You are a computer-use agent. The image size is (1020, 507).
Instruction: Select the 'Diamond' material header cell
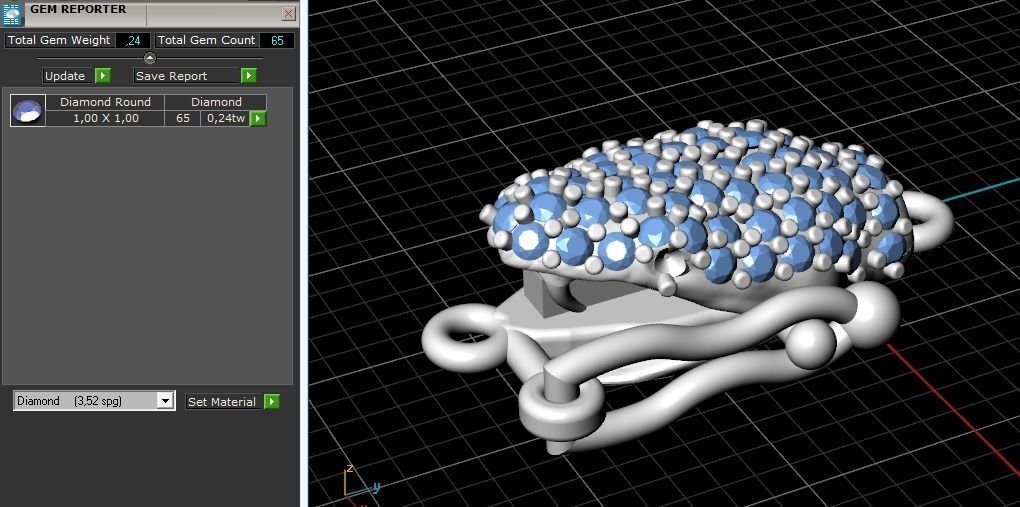216,102
